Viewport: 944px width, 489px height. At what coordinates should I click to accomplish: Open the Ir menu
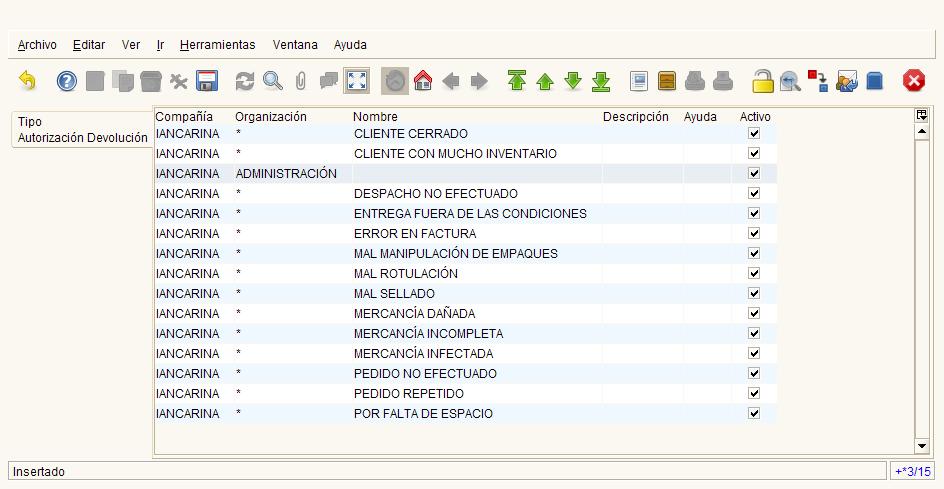click(x=160, y=45)
